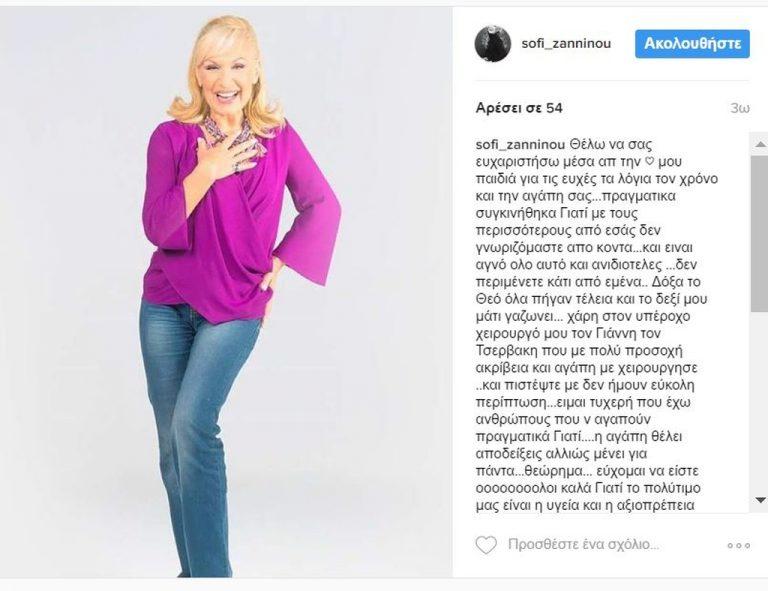Click the small heart emoji in the caption
Viewport: 768px width, 591px height.
(648, 162)
